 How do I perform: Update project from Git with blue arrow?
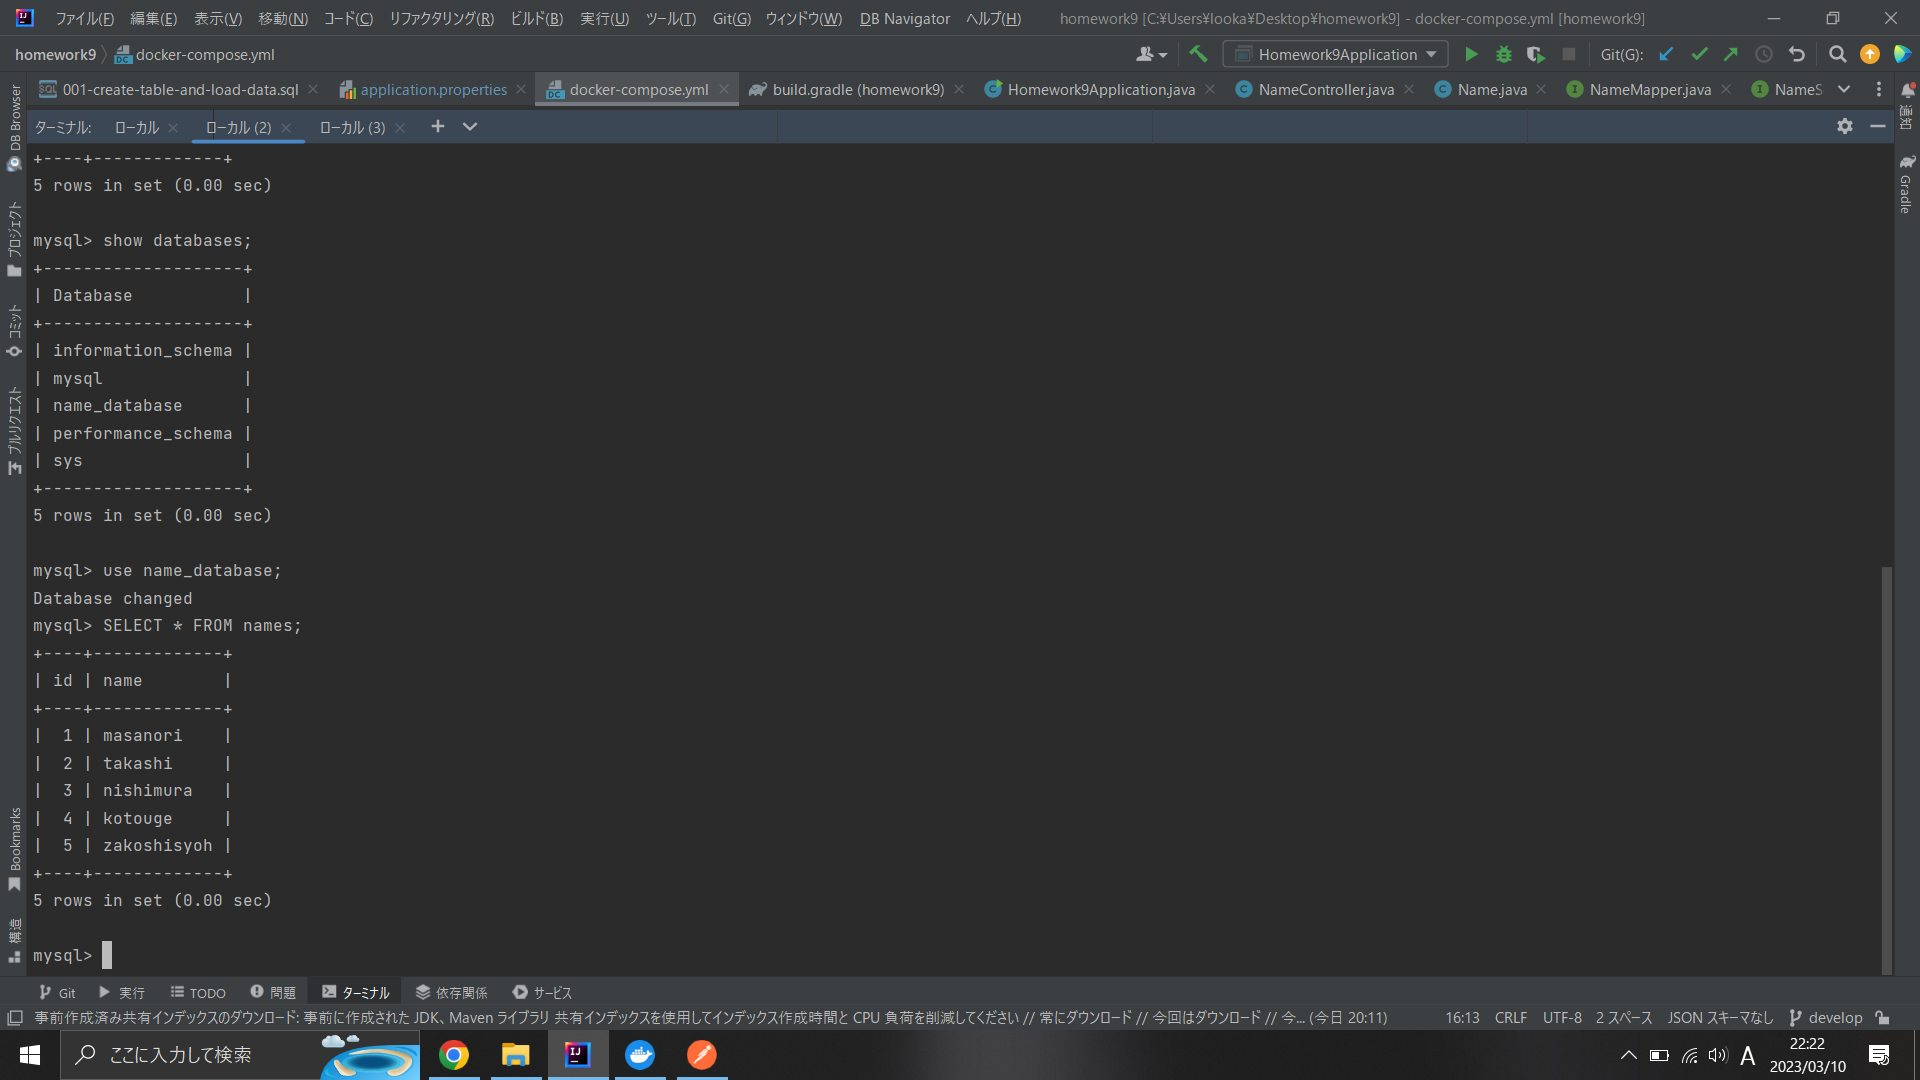pyautogui.click(x=1666, y=54)
